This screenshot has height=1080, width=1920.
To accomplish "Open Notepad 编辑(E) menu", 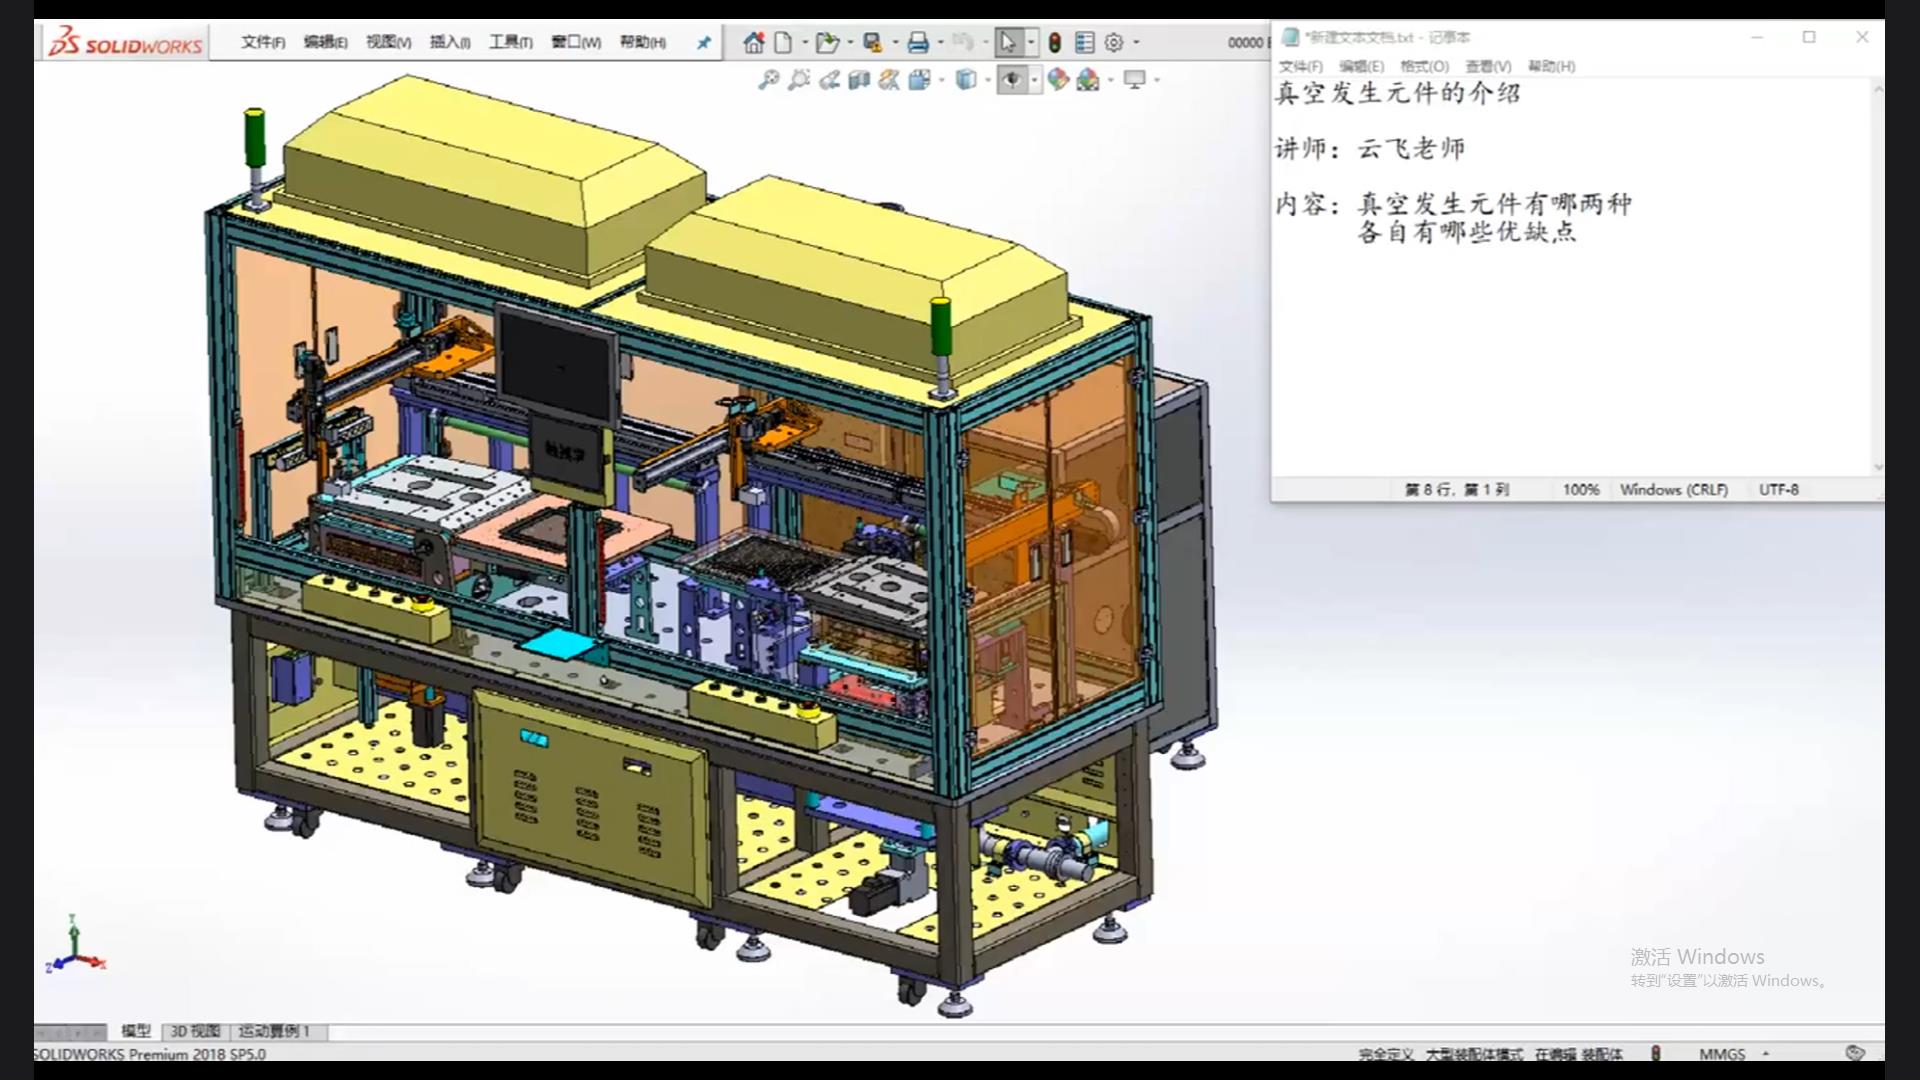I will (1362, 66).
